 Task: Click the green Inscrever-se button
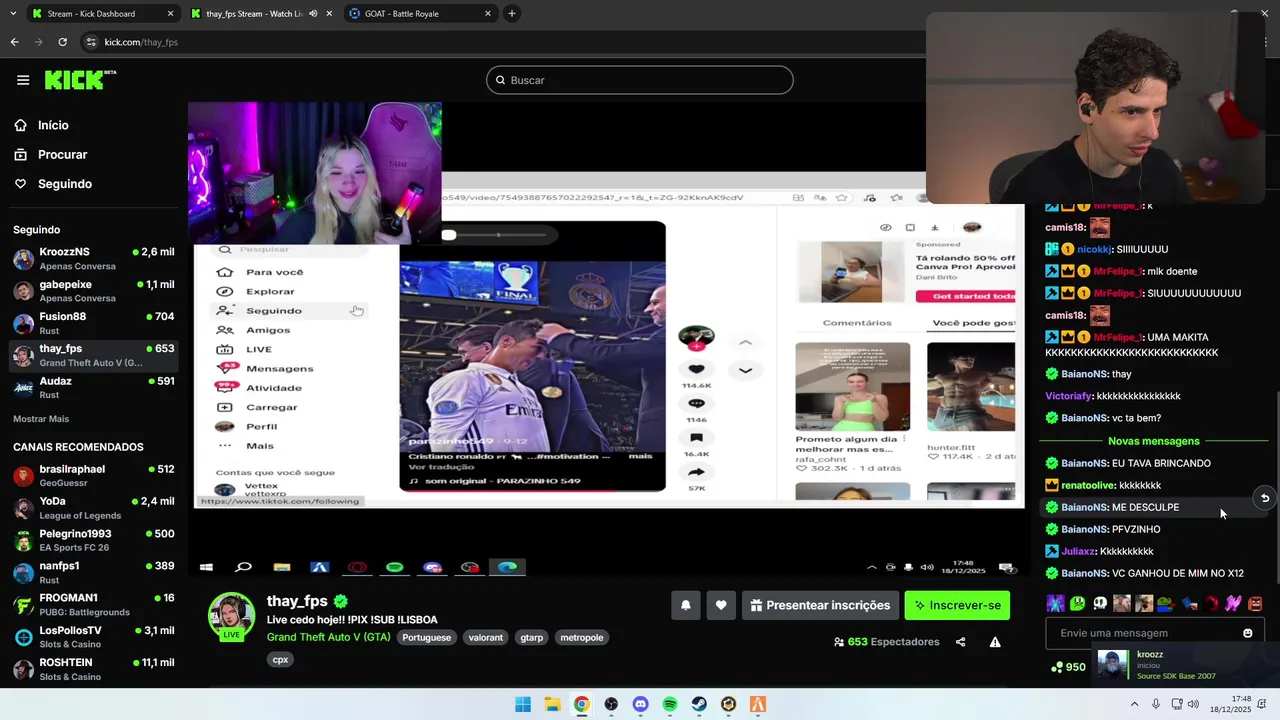[957, 605]
